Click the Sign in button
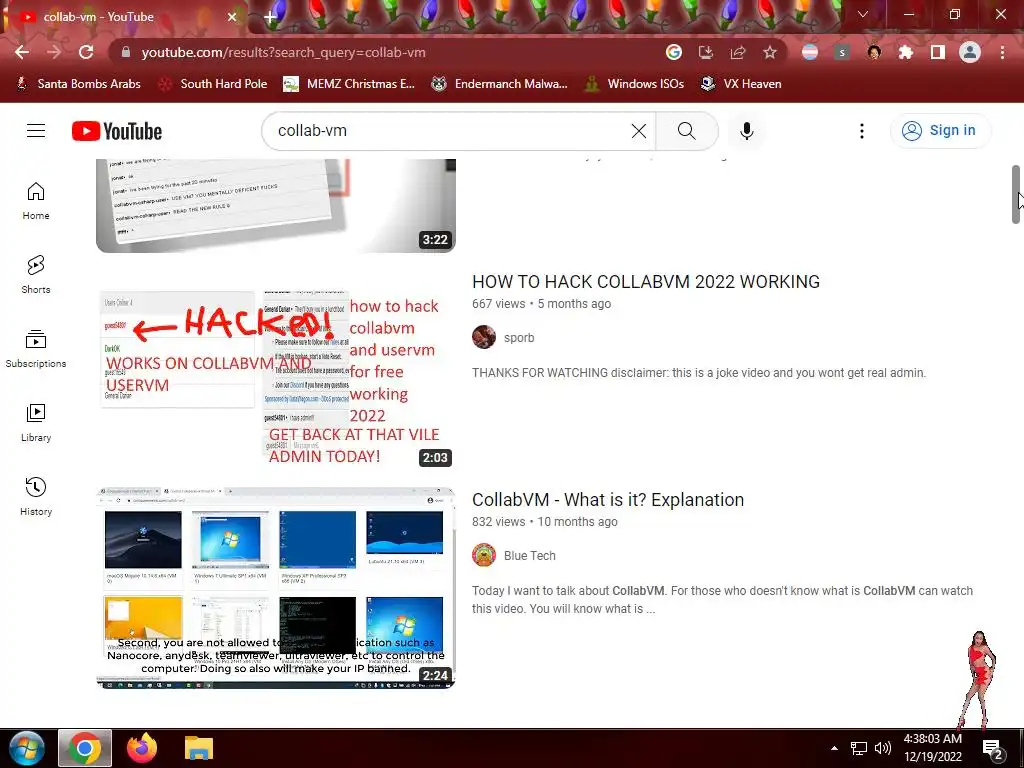1024x768 pixels. click(x=940, y=131)
